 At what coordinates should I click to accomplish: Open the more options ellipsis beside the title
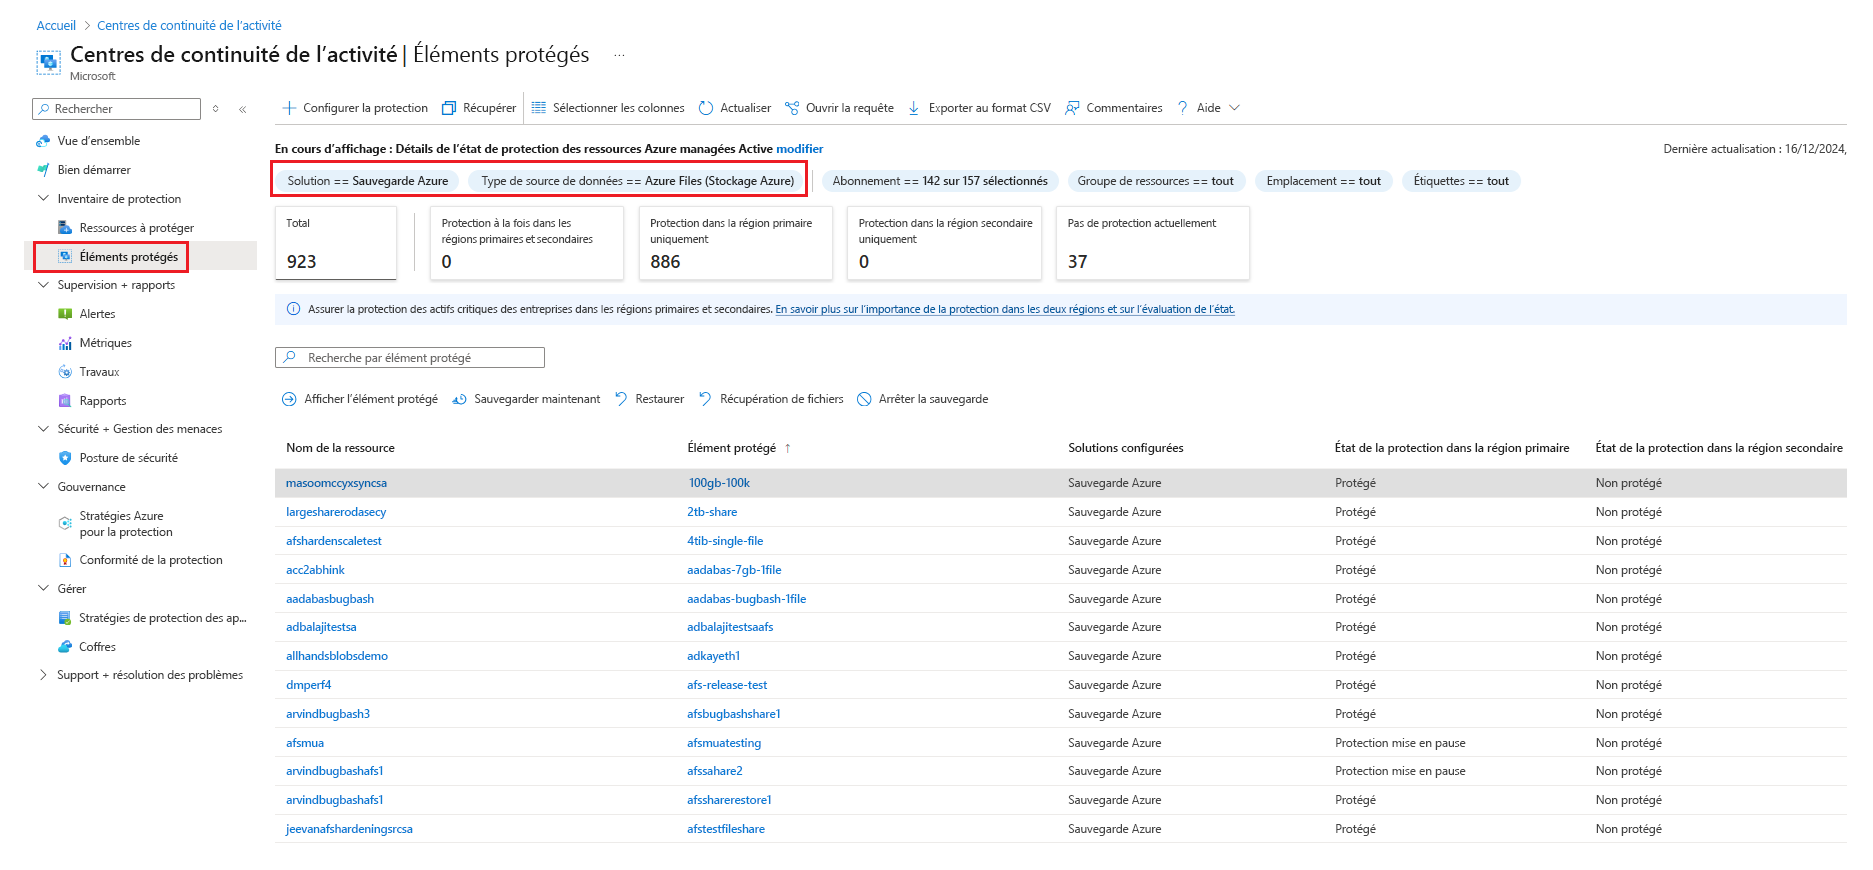[619, 55]
